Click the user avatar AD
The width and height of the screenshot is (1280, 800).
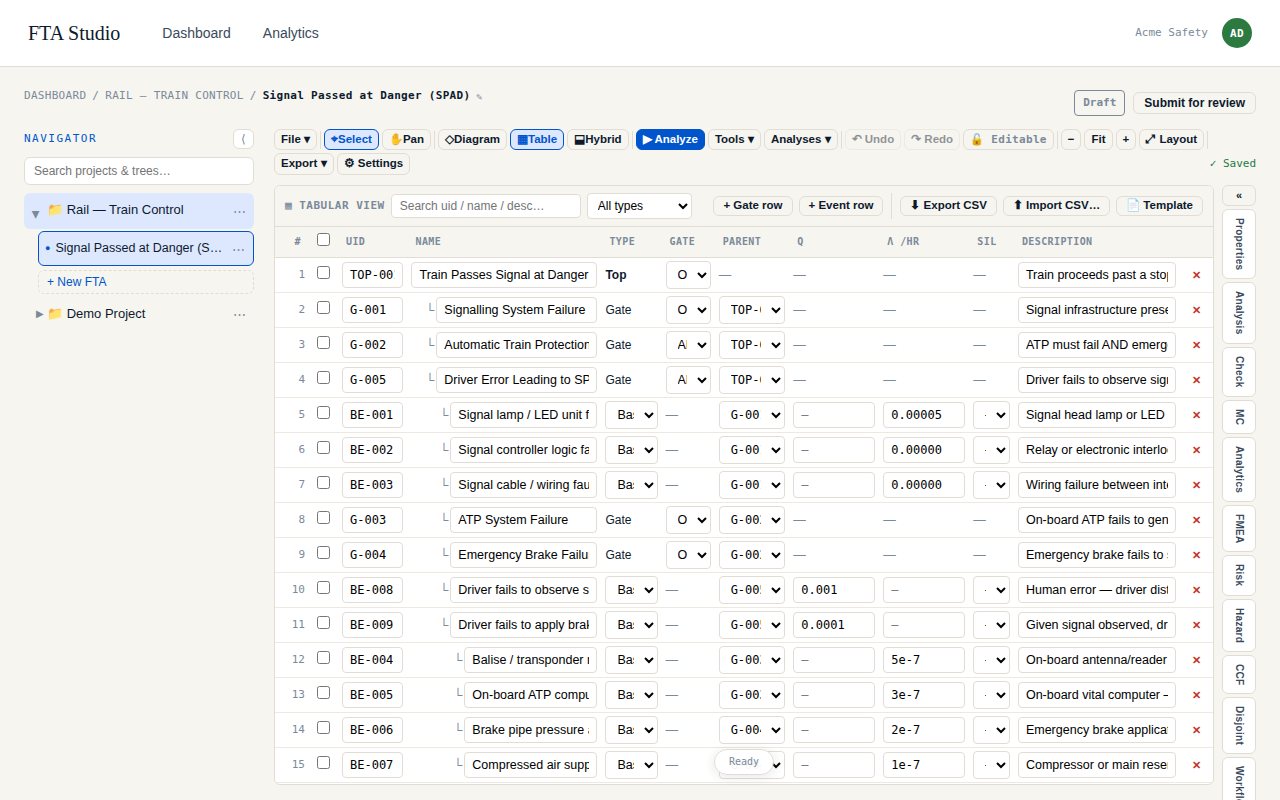click(x=1237, y=33)
